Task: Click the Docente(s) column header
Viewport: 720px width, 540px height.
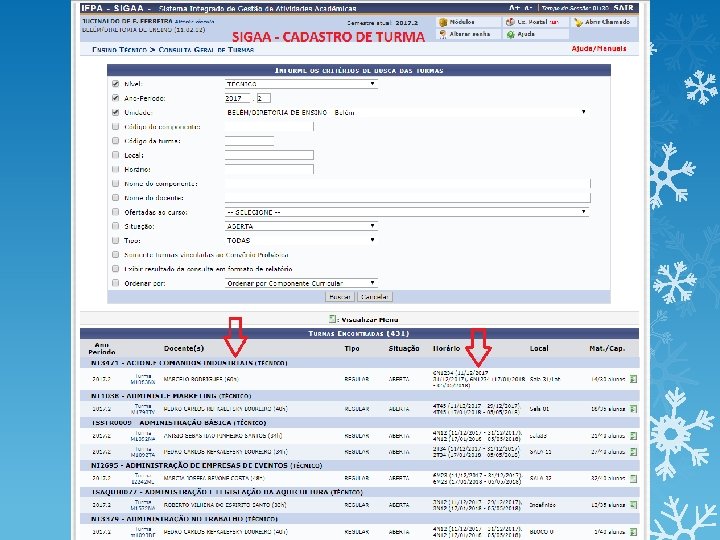Action: tap(184, 349)
